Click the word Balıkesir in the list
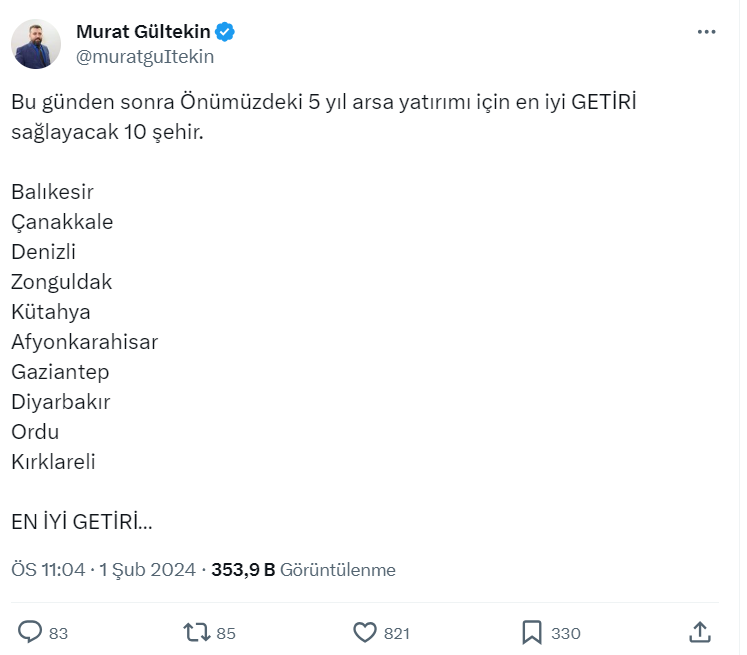The height and width of the screenshot is (655, 747). (x=52, y=192)
